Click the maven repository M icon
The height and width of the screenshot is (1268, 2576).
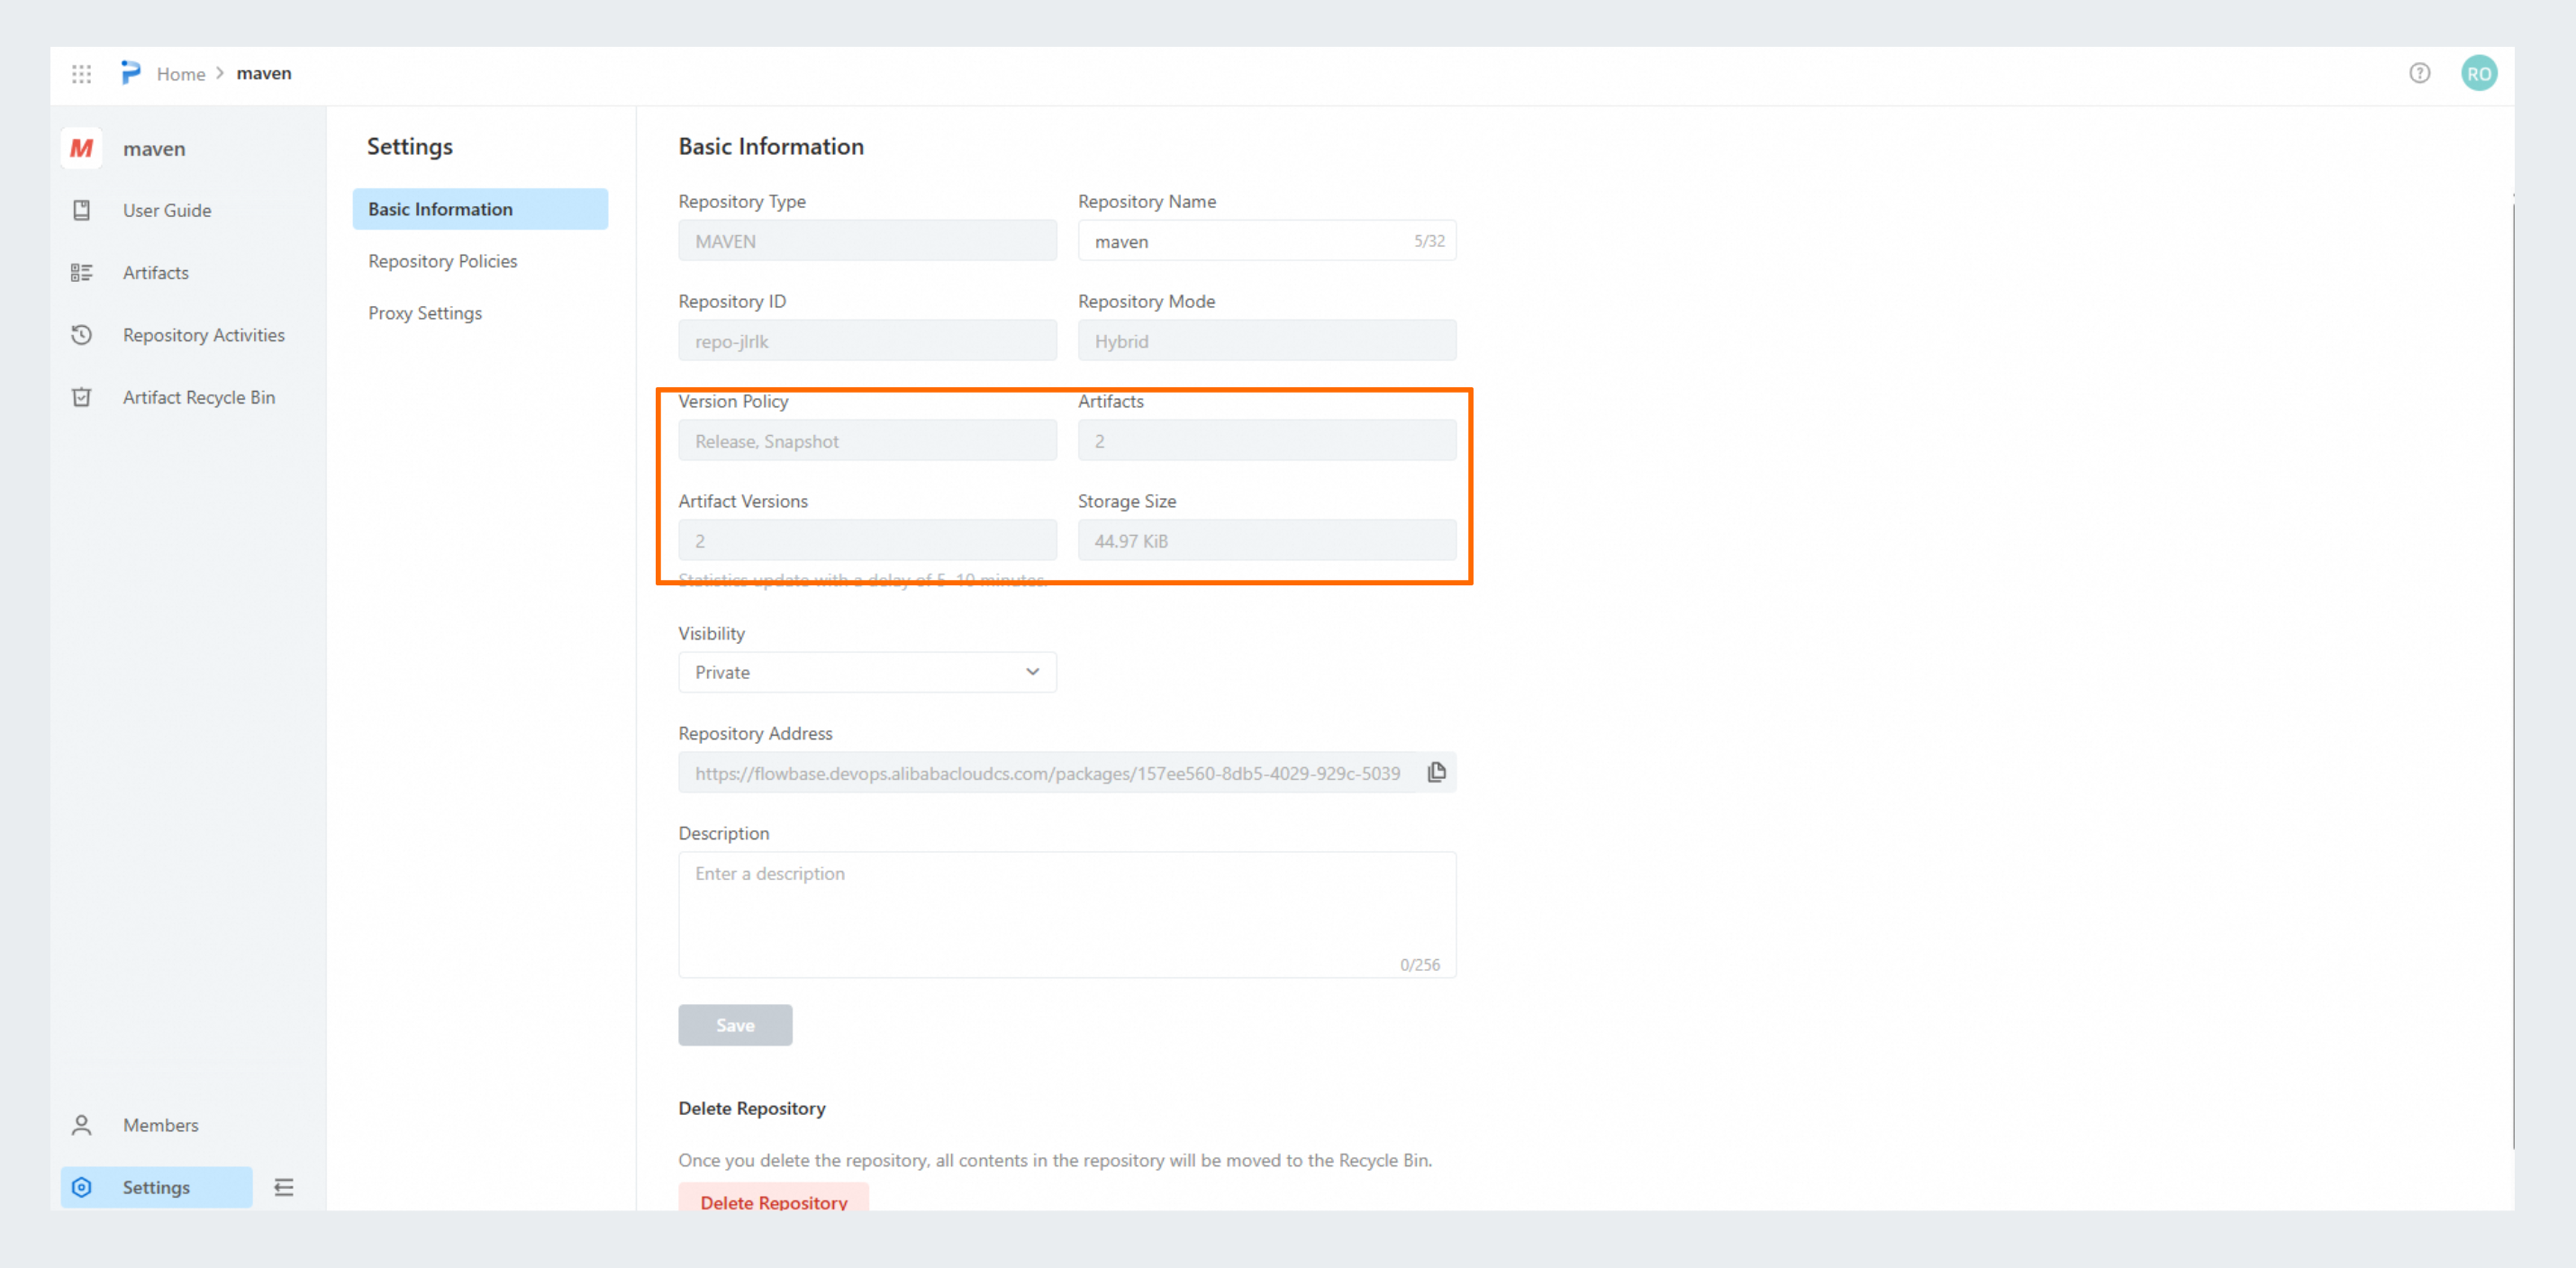[82, 149]
